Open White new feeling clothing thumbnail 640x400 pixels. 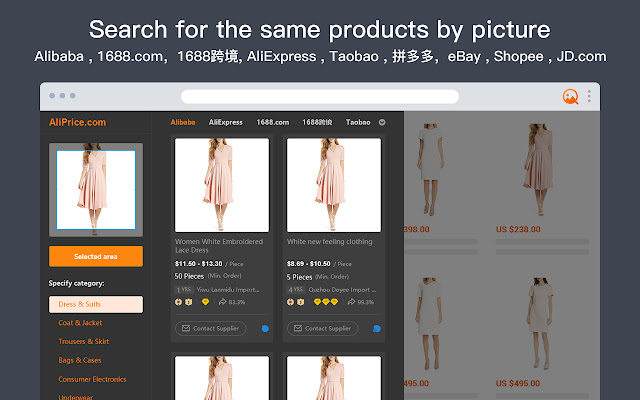pyautogui.click(x=334, y=185)
